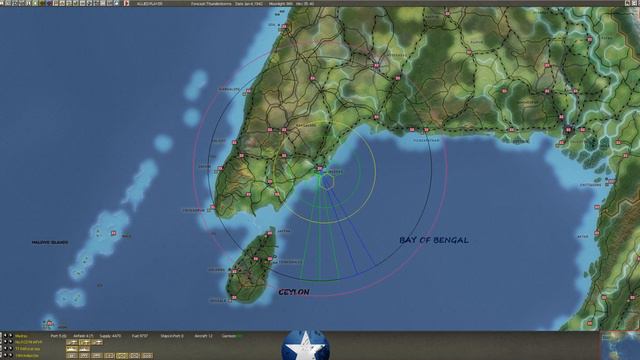
Task: Select the Vizagapatam base icon on the east coast
Action: point(426,130)
